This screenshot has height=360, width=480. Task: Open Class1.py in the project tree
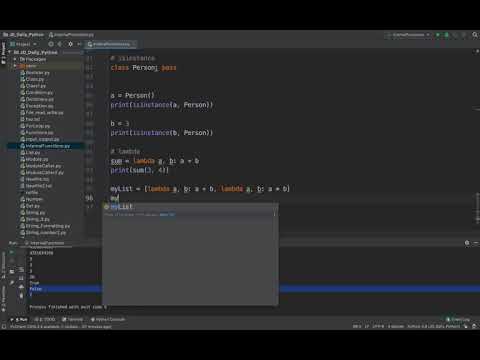point(33,86)
